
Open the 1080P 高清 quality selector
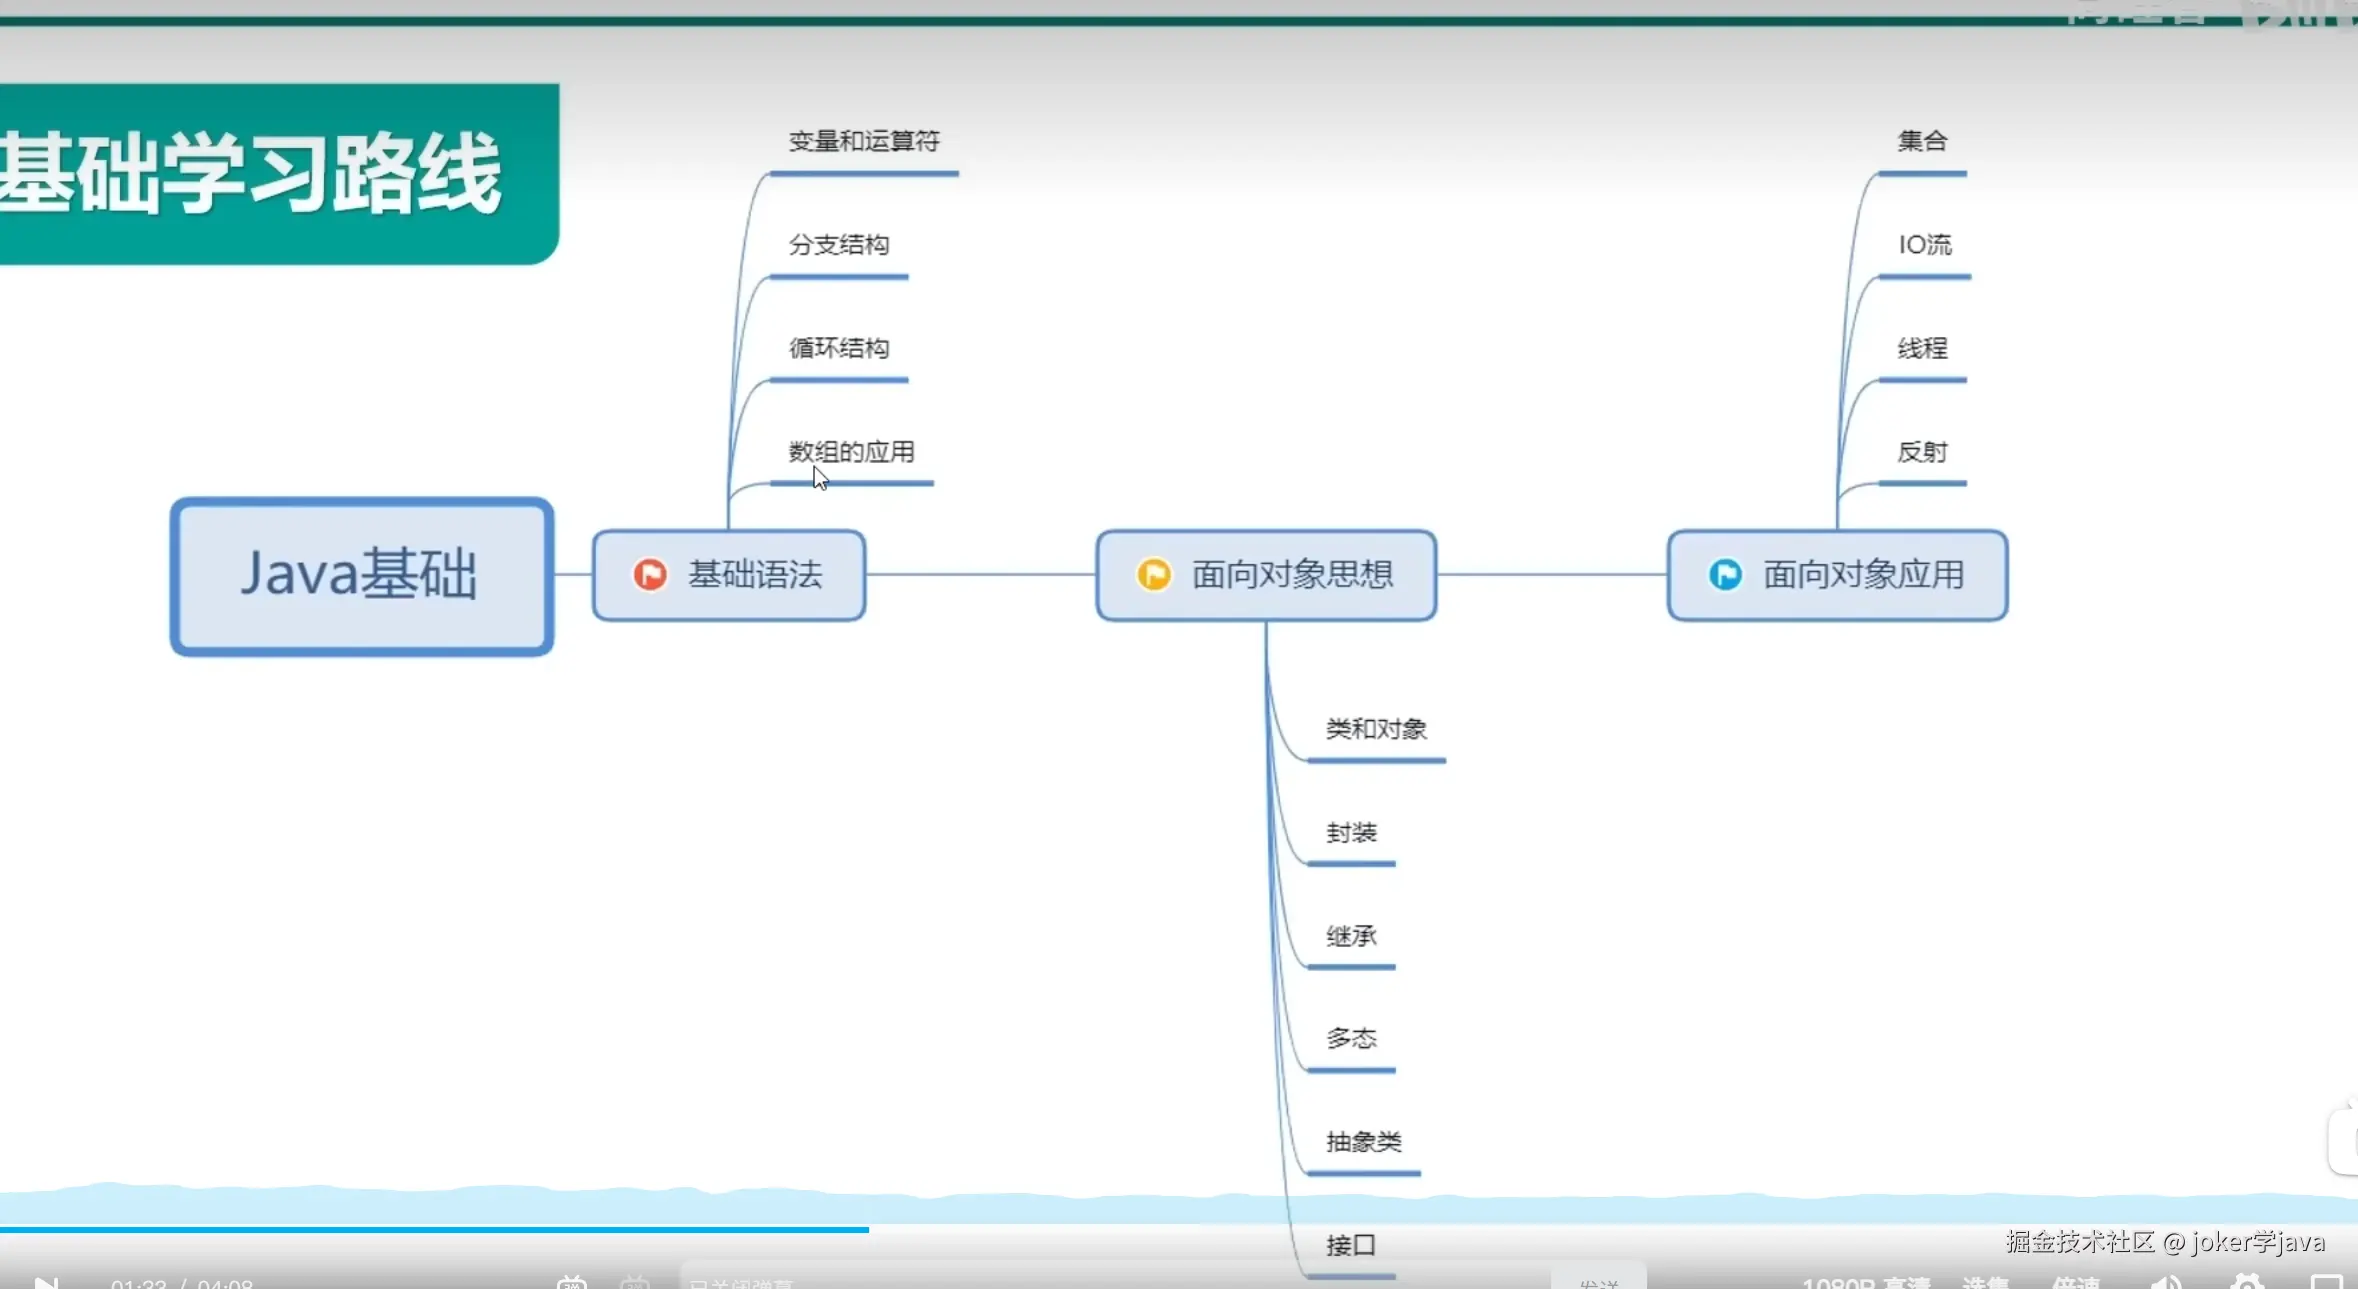point(1868,1283)
